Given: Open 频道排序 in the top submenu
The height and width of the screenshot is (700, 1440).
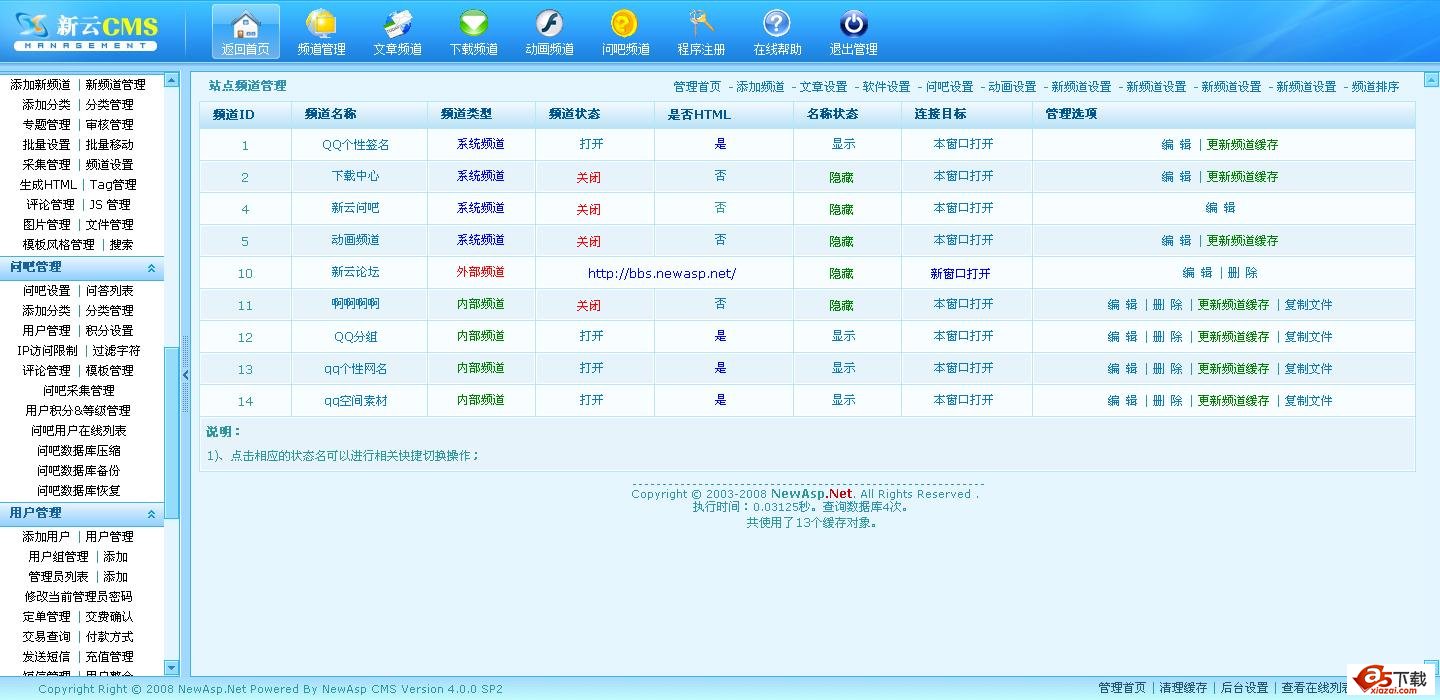Looking at the screenshot, I should coord(1375,87).
